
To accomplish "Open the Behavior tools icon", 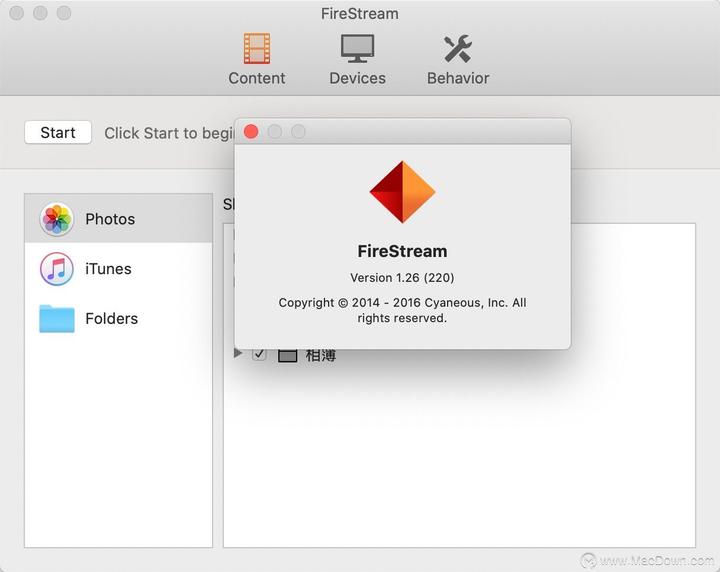I will [x=458, y=49].
